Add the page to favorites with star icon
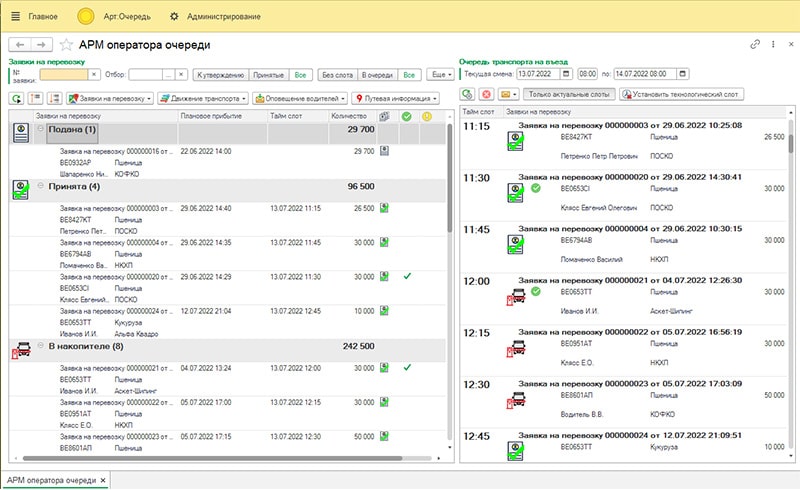800x490 pixels. (66, 45)
